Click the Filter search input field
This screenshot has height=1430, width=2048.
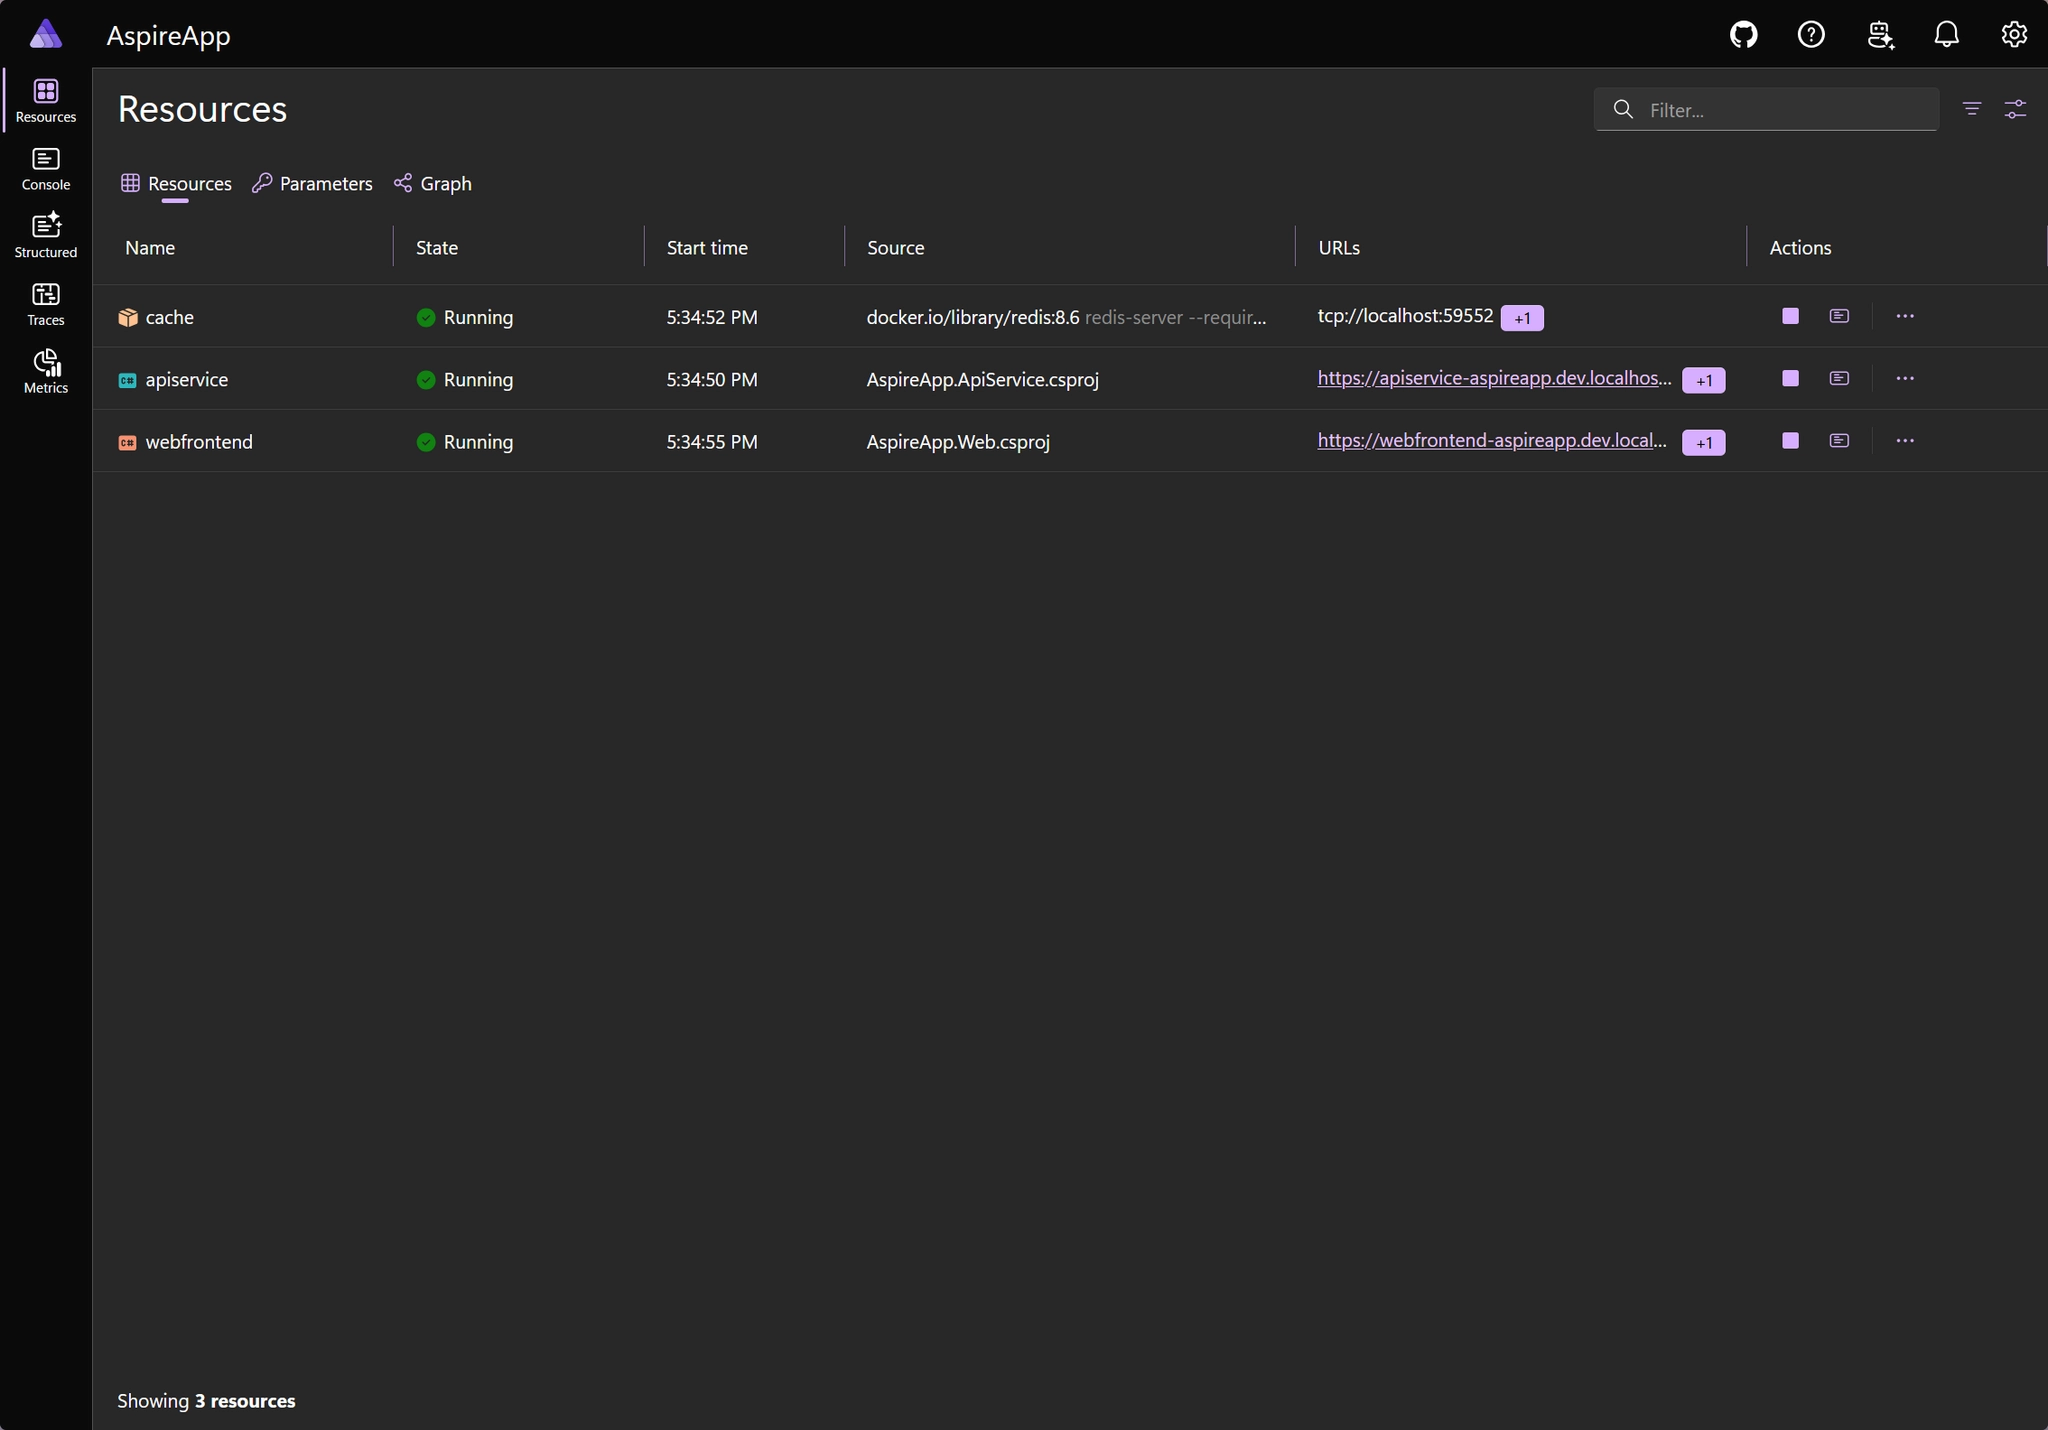click(x=1766, y=110)
